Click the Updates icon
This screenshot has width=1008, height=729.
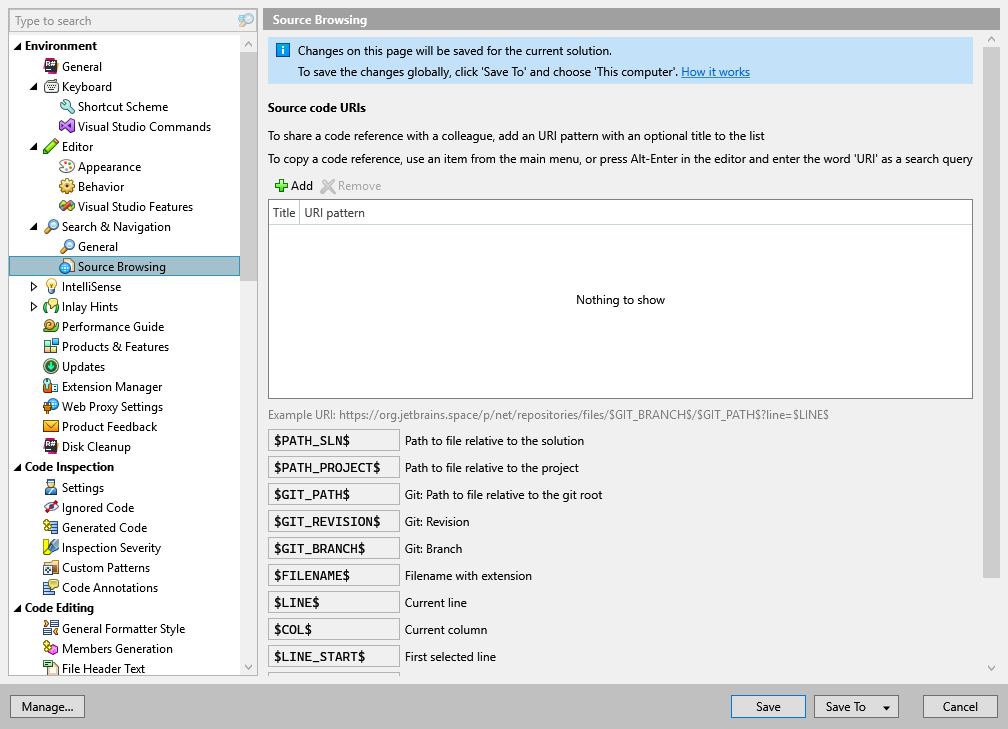(x=51, y=366)
